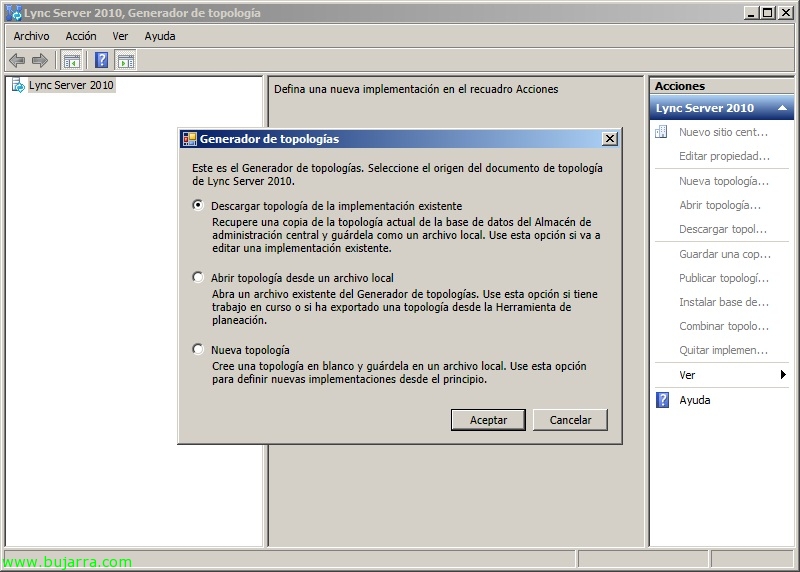The width and height of the screenshot is (800, 572).
Task: Toggle the console tree pane icon
Action: pyautogui.click(x=71, y=61)
